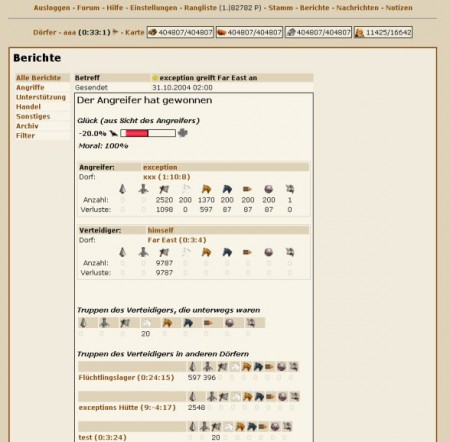Click the light cavalry icon in attacker row
The height and width of the screenshot is (442, 450).
pos(206,189)
